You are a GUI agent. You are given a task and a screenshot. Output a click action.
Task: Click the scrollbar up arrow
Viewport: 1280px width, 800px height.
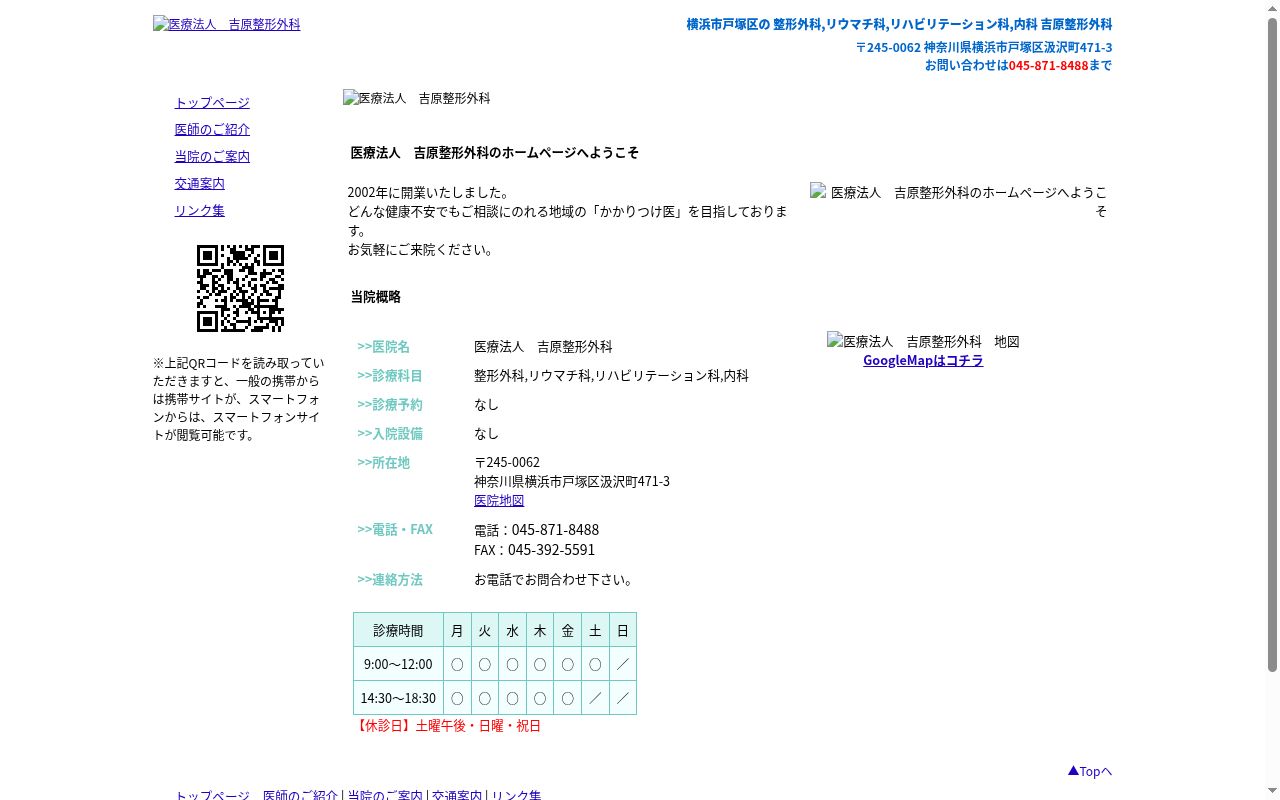(1272, 7)
